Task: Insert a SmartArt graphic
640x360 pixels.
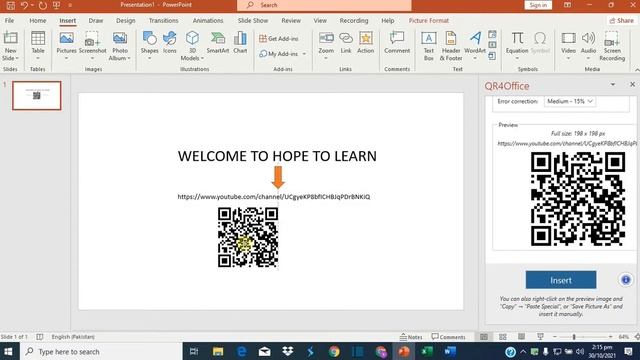Action: 218,42
